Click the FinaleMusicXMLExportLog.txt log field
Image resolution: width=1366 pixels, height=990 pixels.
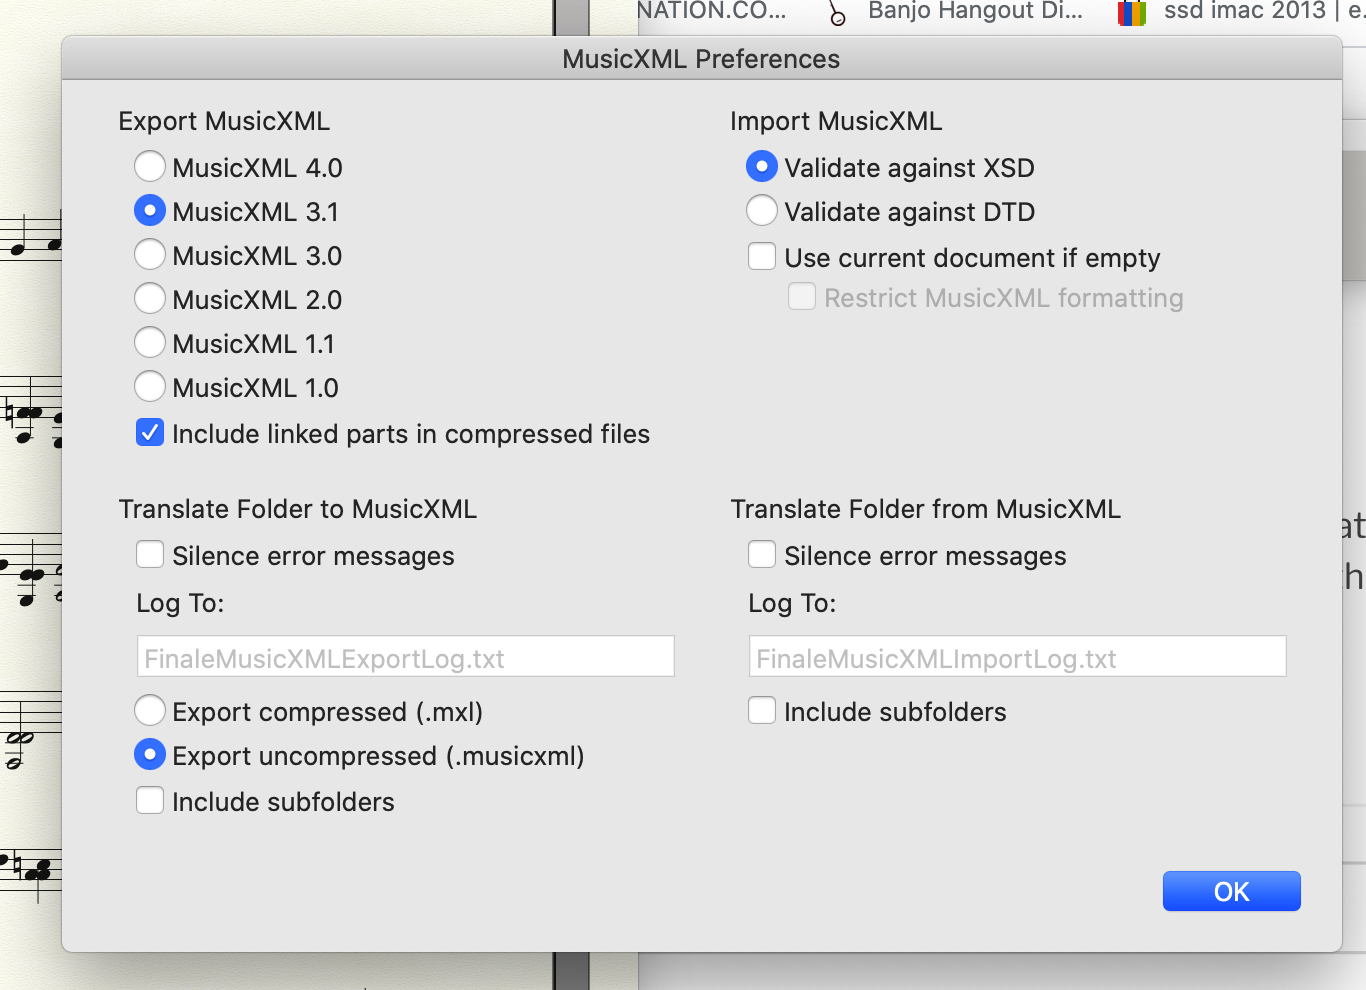(x=405, y=657)
